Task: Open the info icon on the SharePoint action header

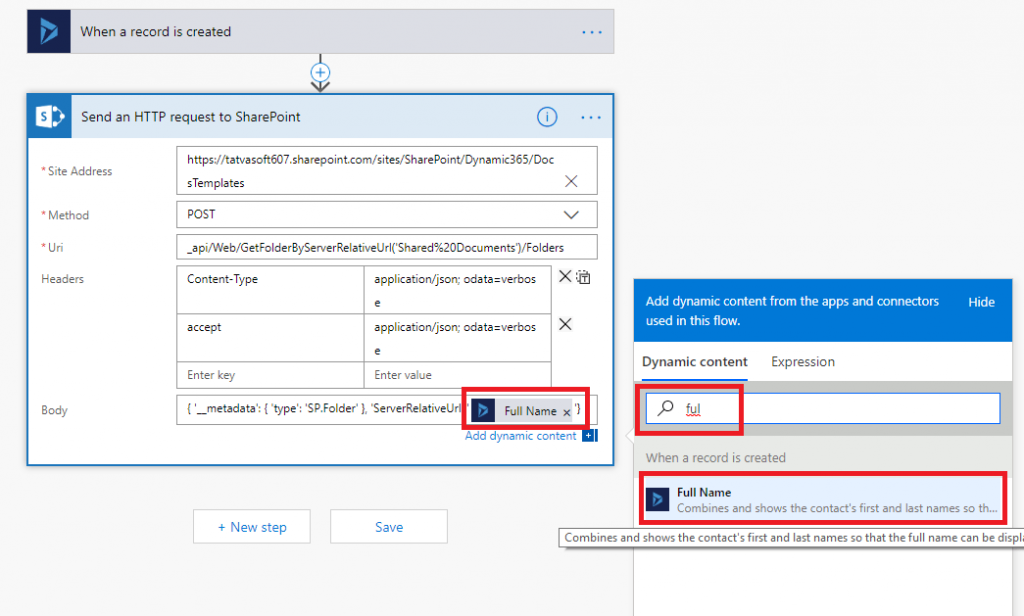Action: [546, 116]
